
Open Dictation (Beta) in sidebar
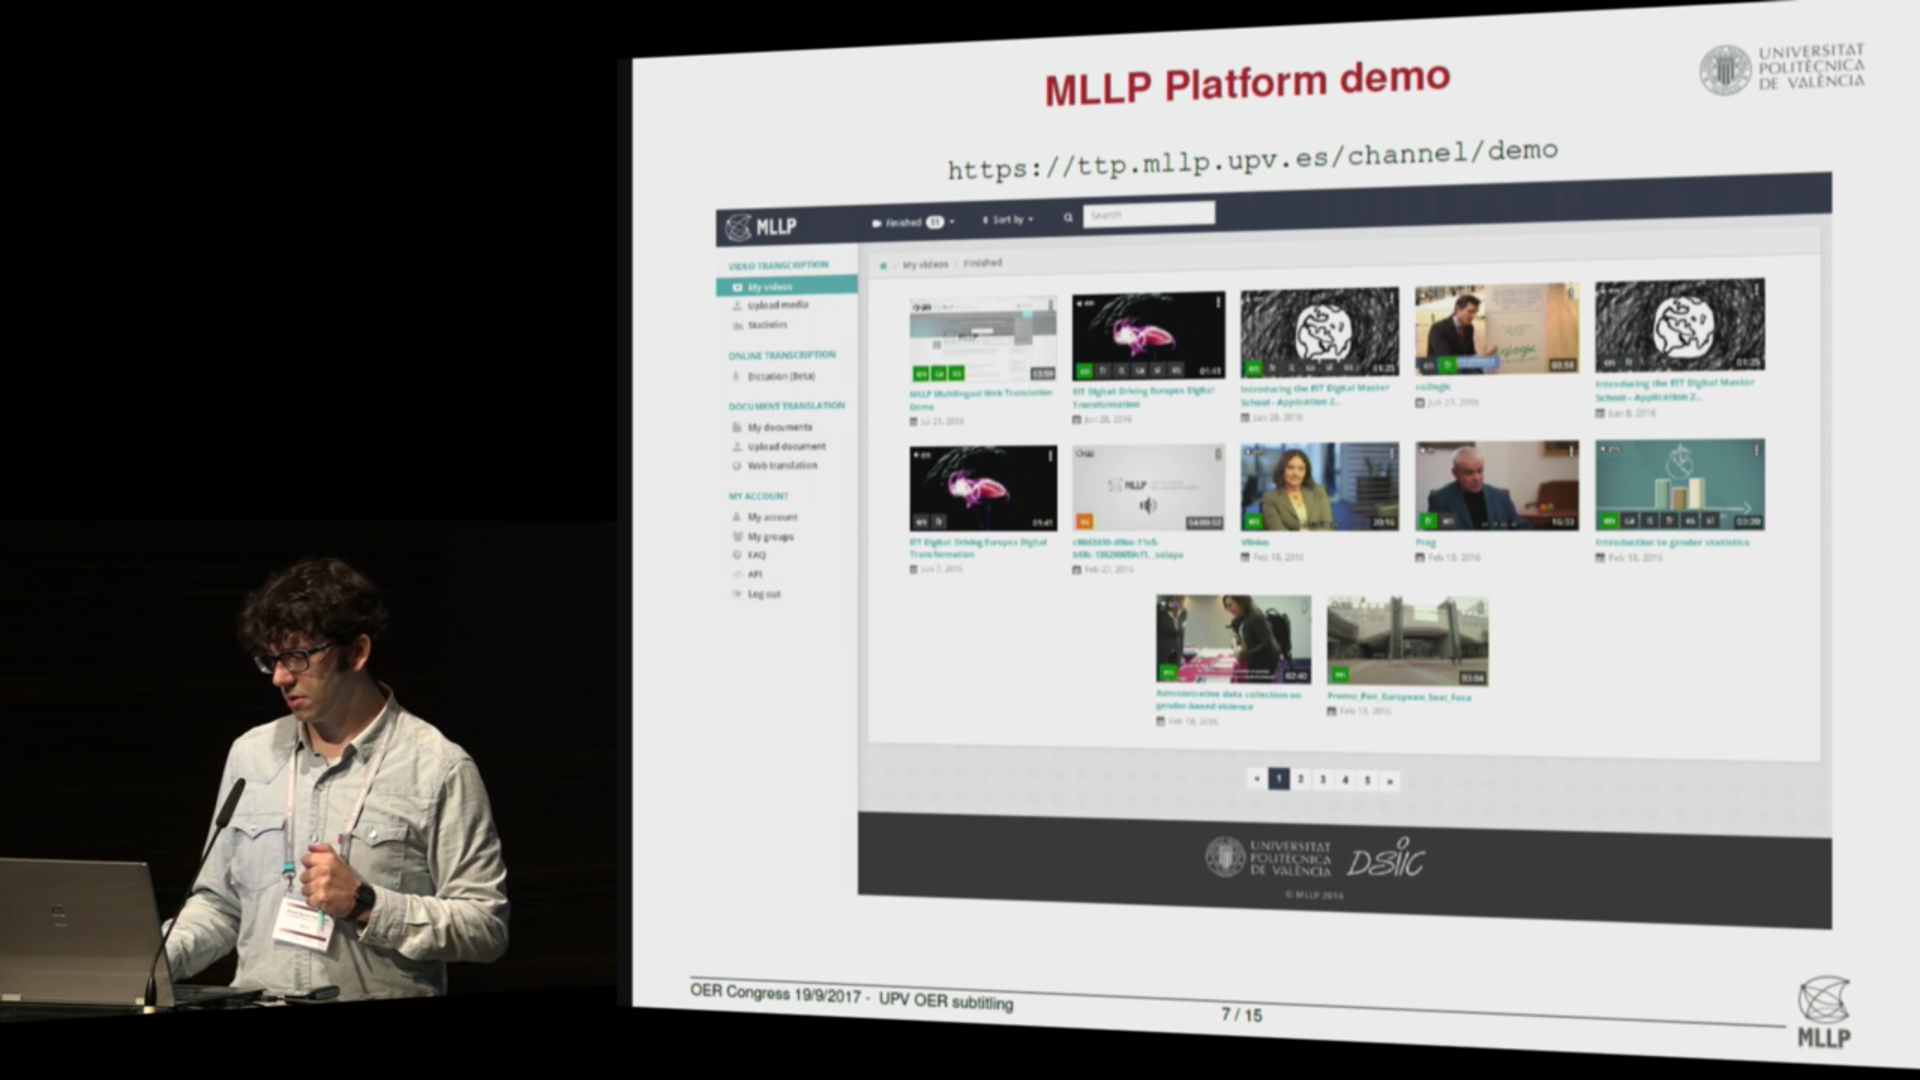click(781, 376)
